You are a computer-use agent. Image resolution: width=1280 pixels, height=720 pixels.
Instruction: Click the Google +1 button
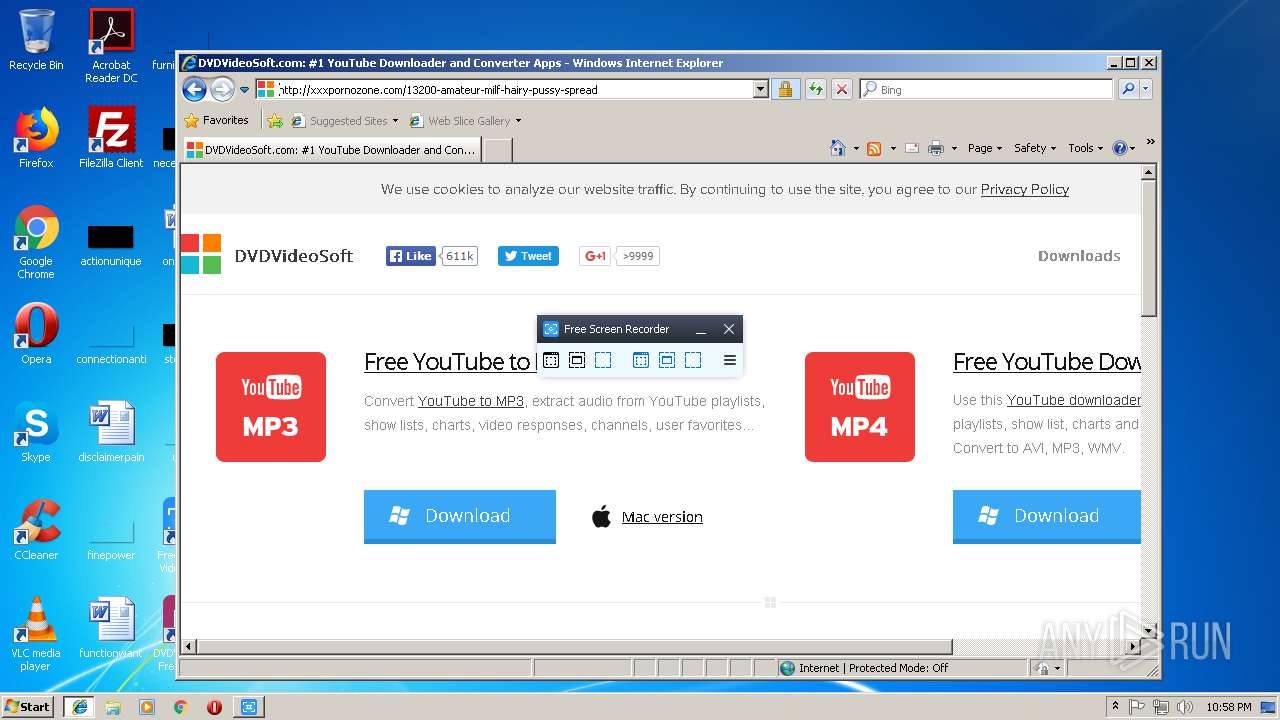595,256
